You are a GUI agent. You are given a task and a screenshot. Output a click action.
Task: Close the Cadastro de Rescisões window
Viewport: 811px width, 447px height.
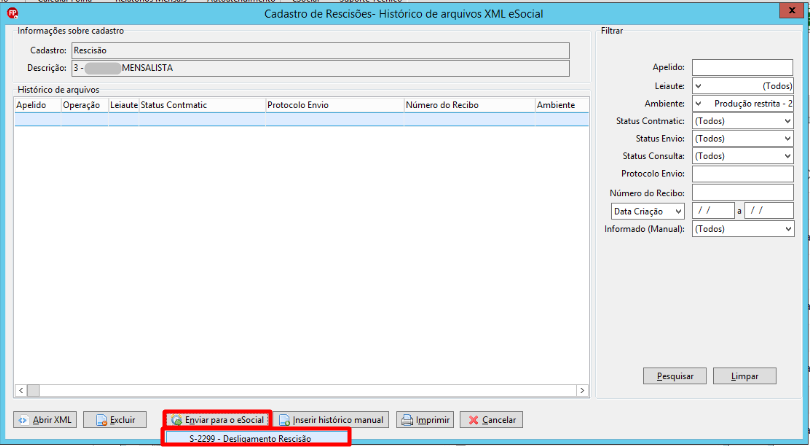tap(792, 10)
